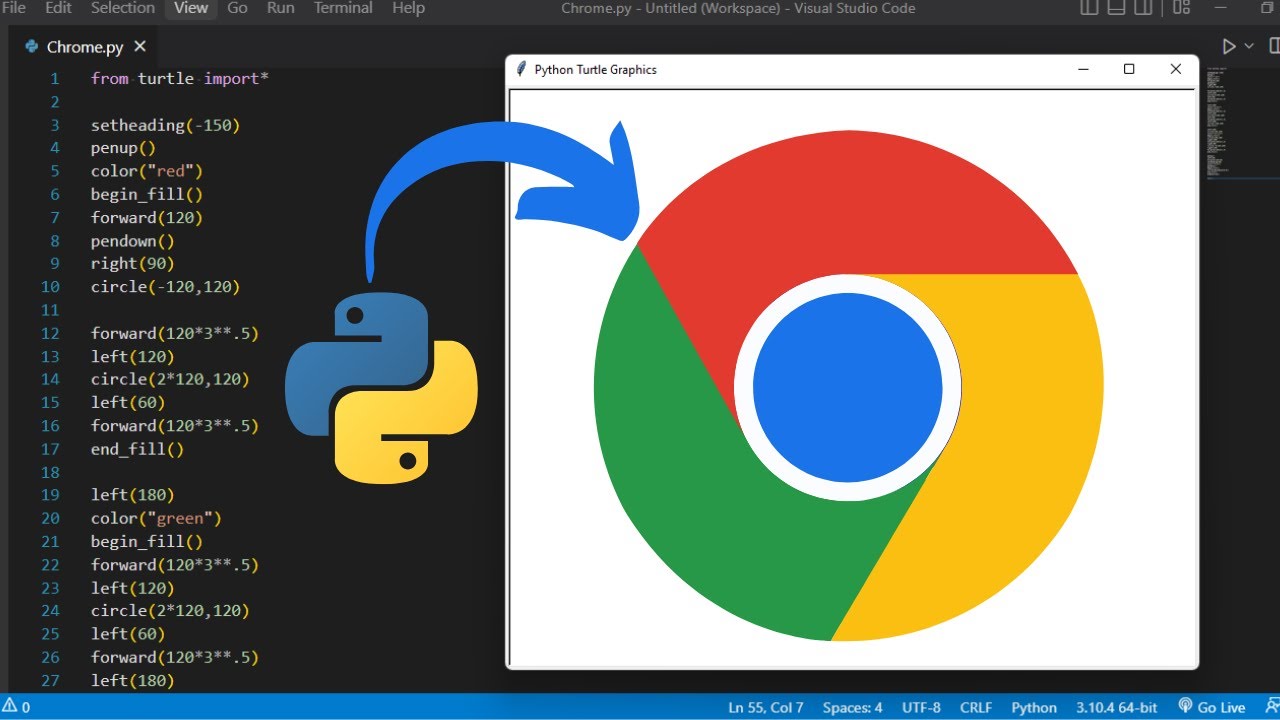1280x720 pixels.
Task: Open the Help menu
Action: 408,8
